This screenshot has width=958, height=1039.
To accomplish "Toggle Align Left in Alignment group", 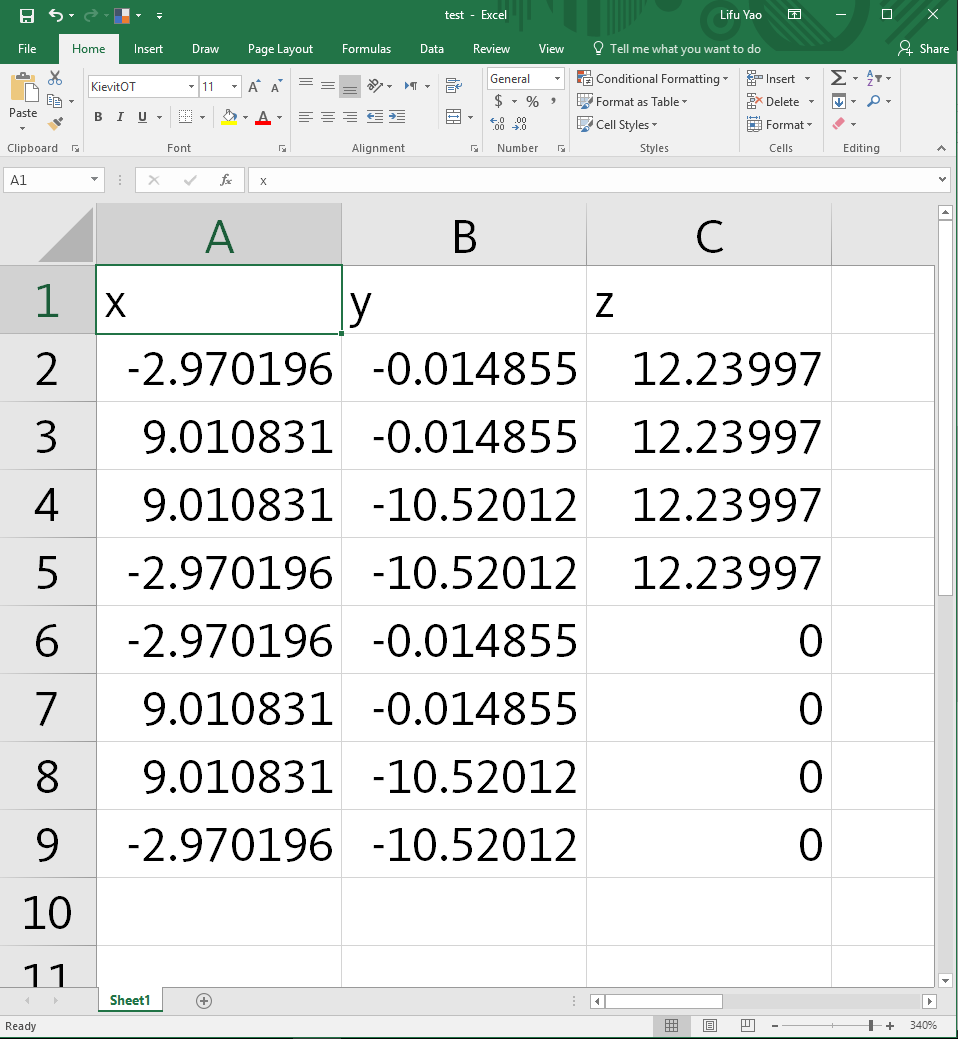I will (305, 117).
